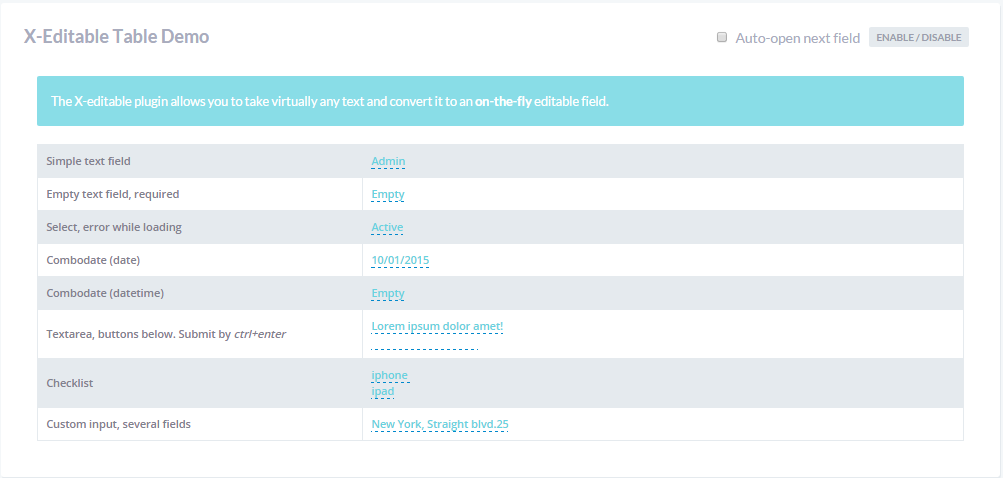This screenshot has width=1003, height=478.
Task: Click the X-Editable Table Demo heading
Action: [116, 37]
